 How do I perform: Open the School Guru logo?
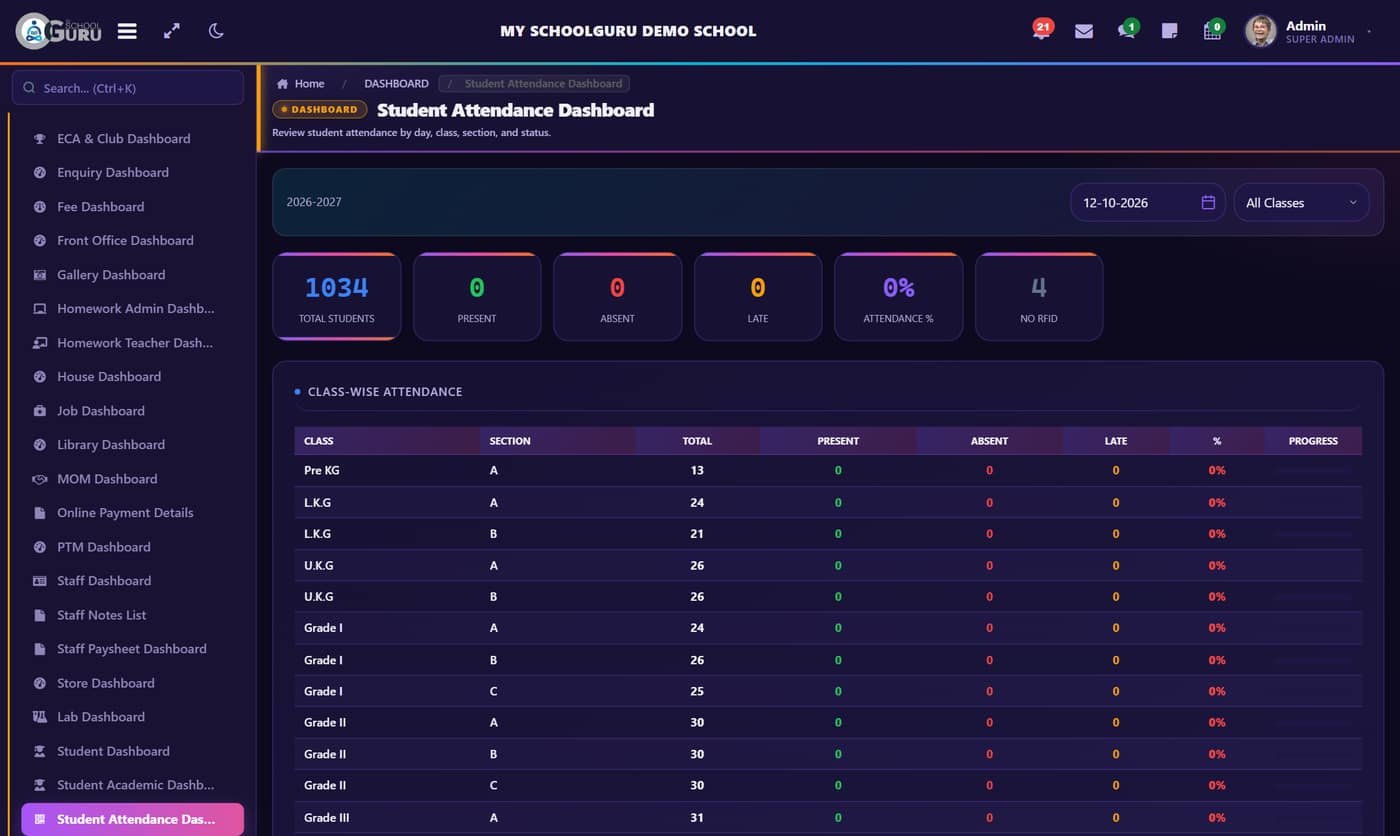pos(59,31)
